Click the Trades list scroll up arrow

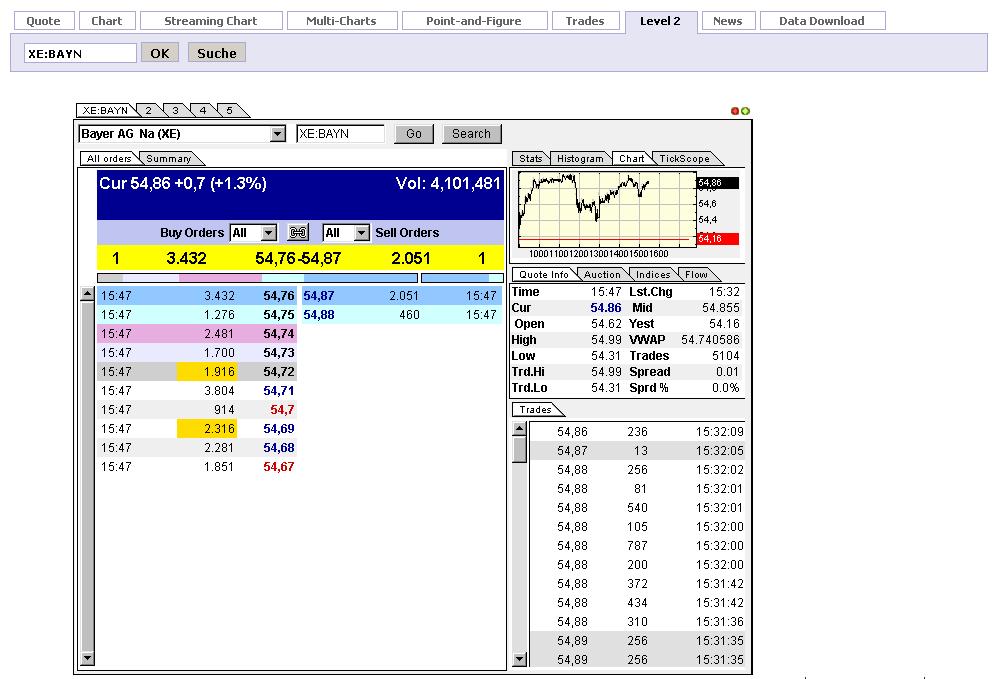(x=519, y=429)
